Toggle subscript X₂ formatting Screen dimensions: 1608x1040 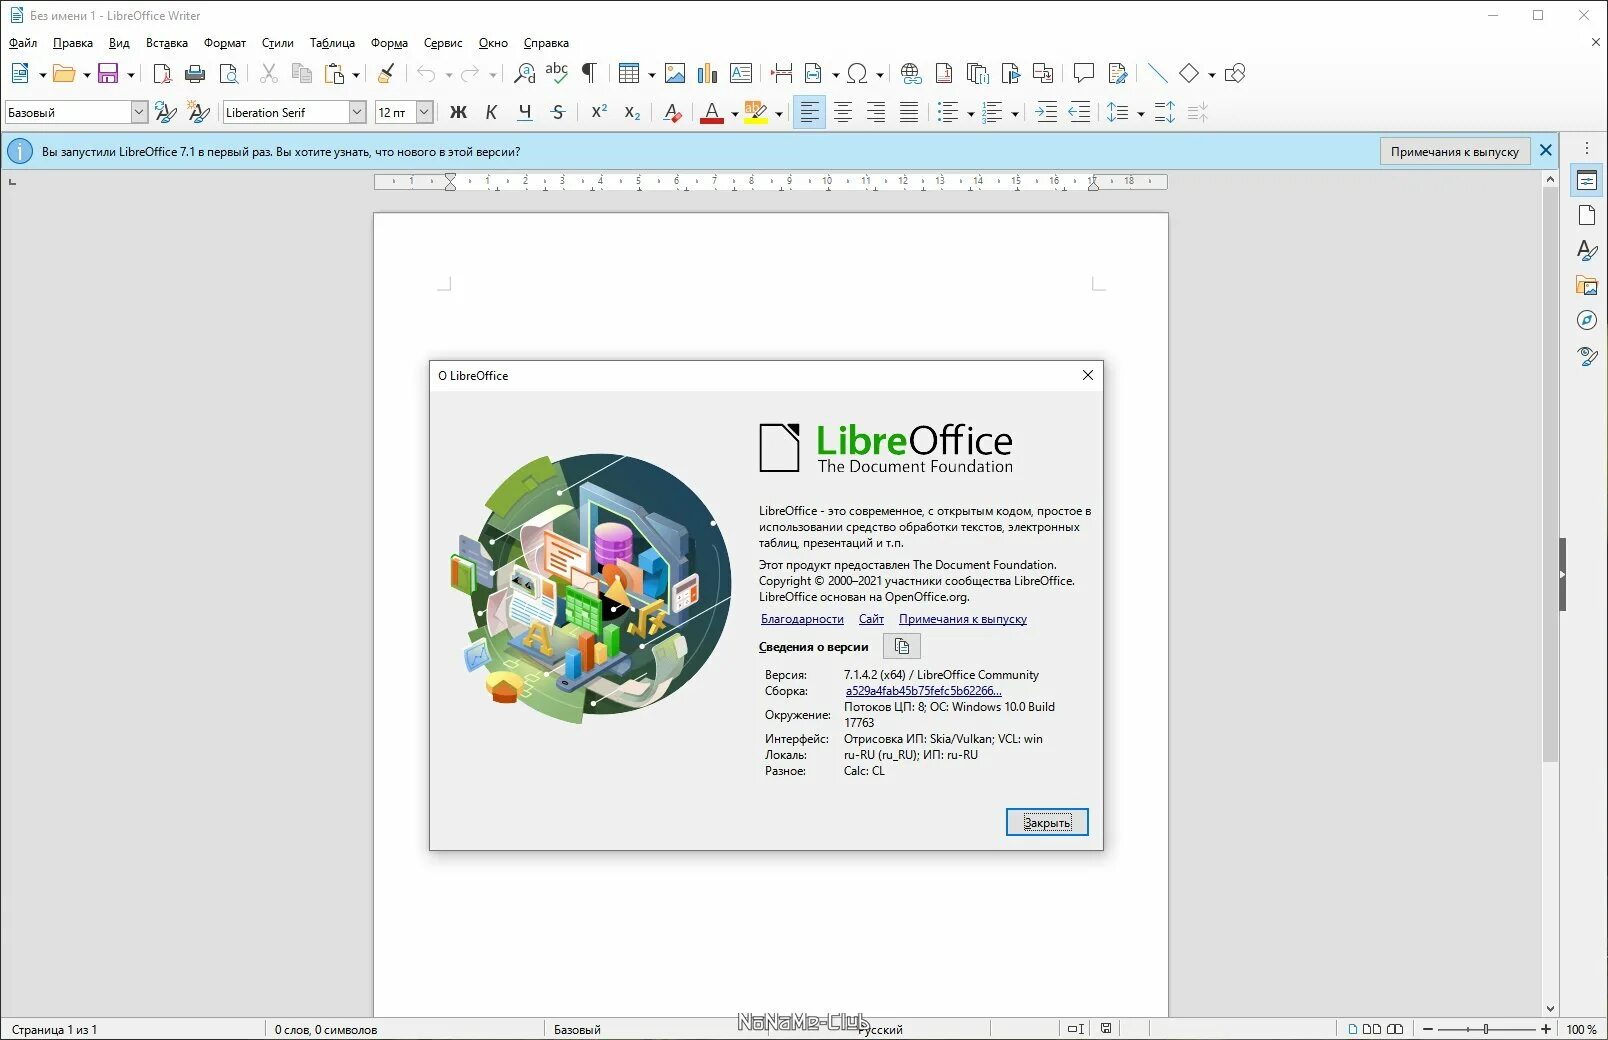[x=632, y=112]
